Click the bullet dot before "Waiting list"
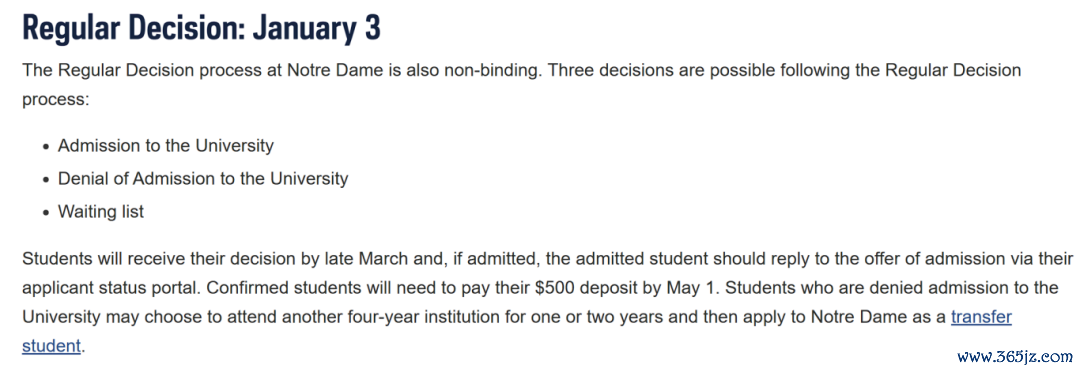1080x372 pixels. point(45,213)
